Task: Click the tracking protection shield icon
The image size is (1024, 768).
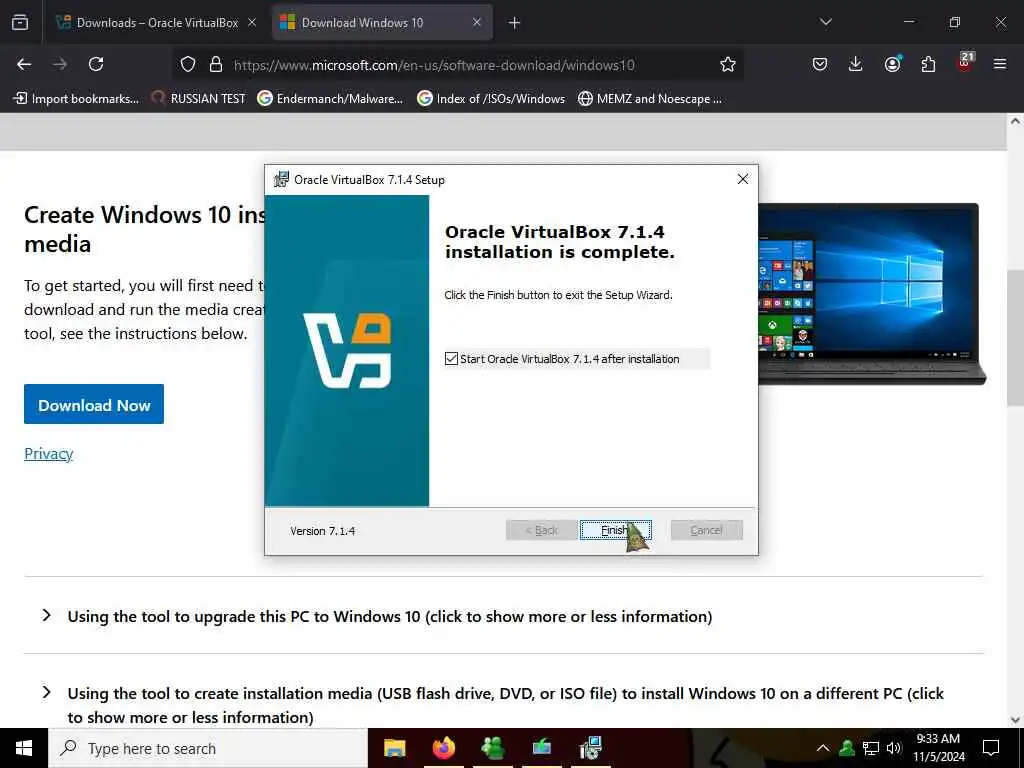Action: click(188, 64)
